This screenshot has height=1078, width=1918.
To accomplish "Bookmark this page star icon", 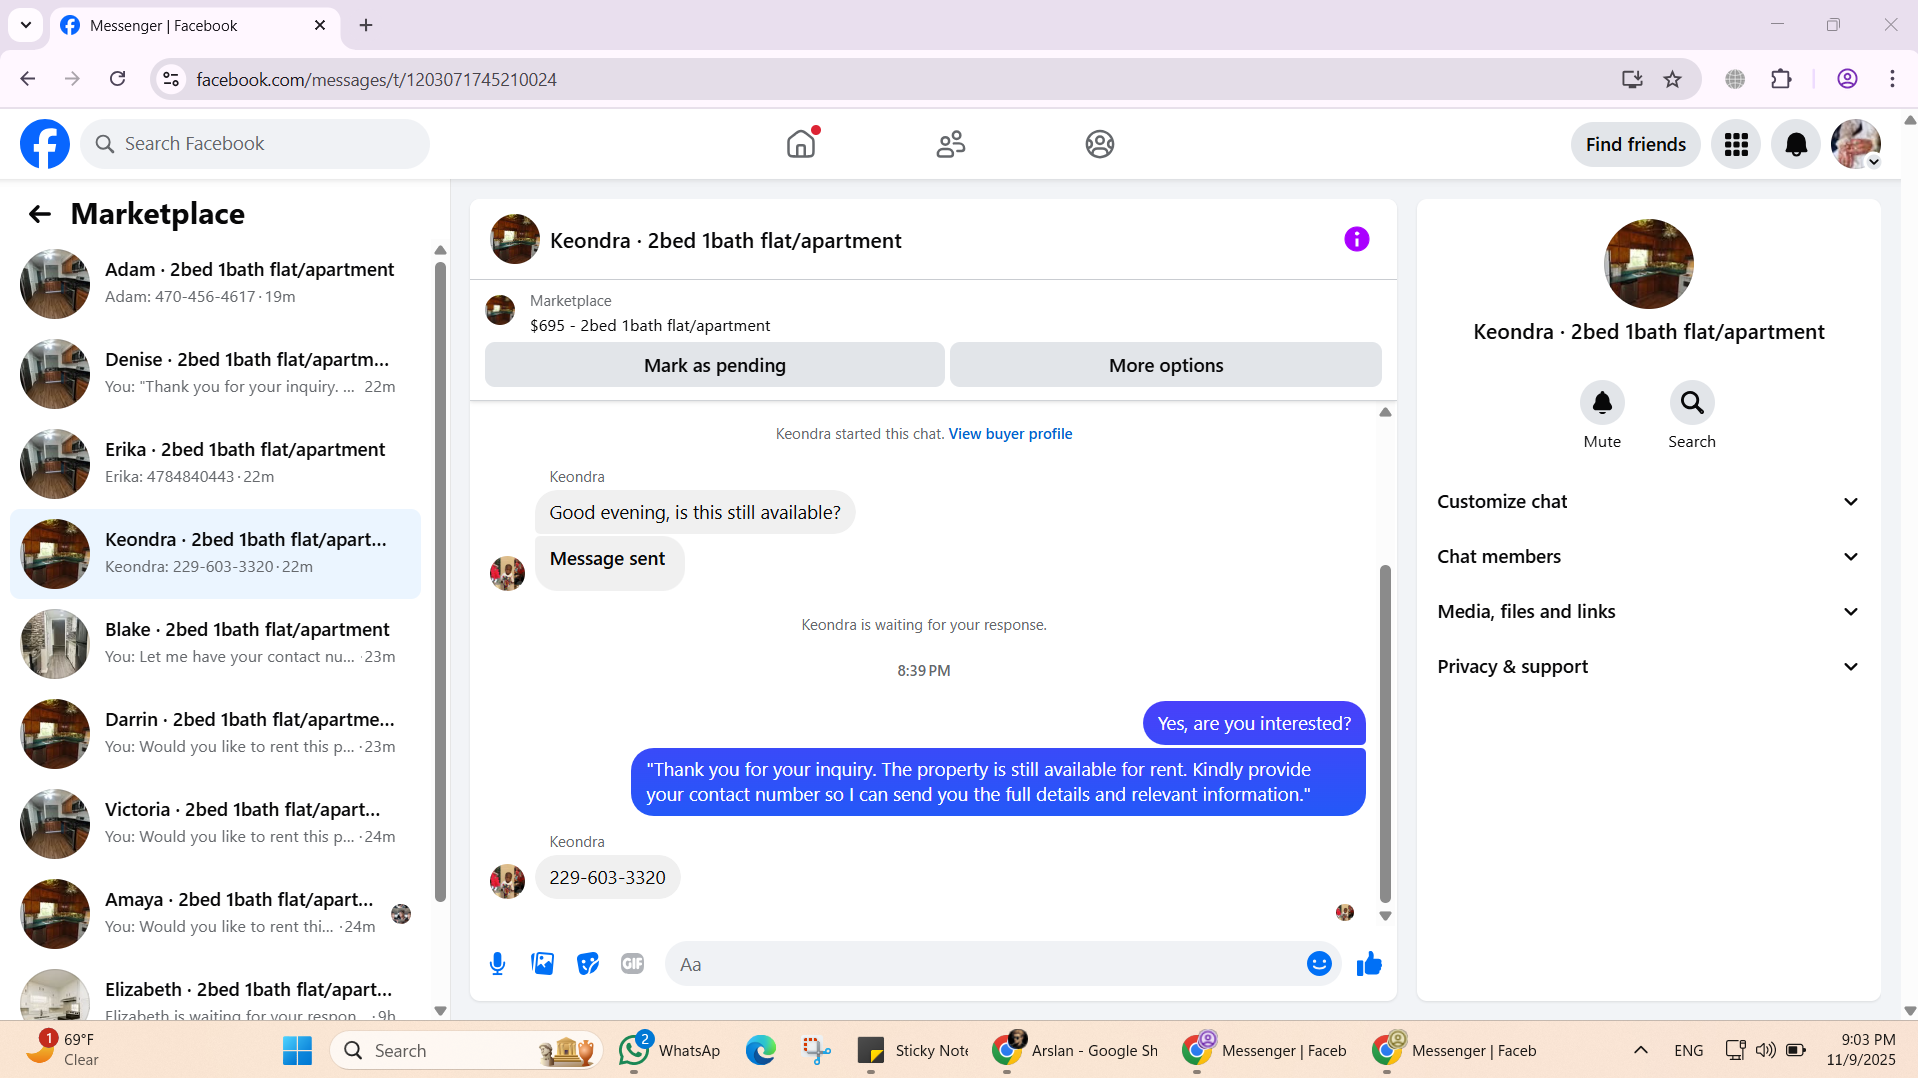I will pyautogui.click(x=1672, y=79).
